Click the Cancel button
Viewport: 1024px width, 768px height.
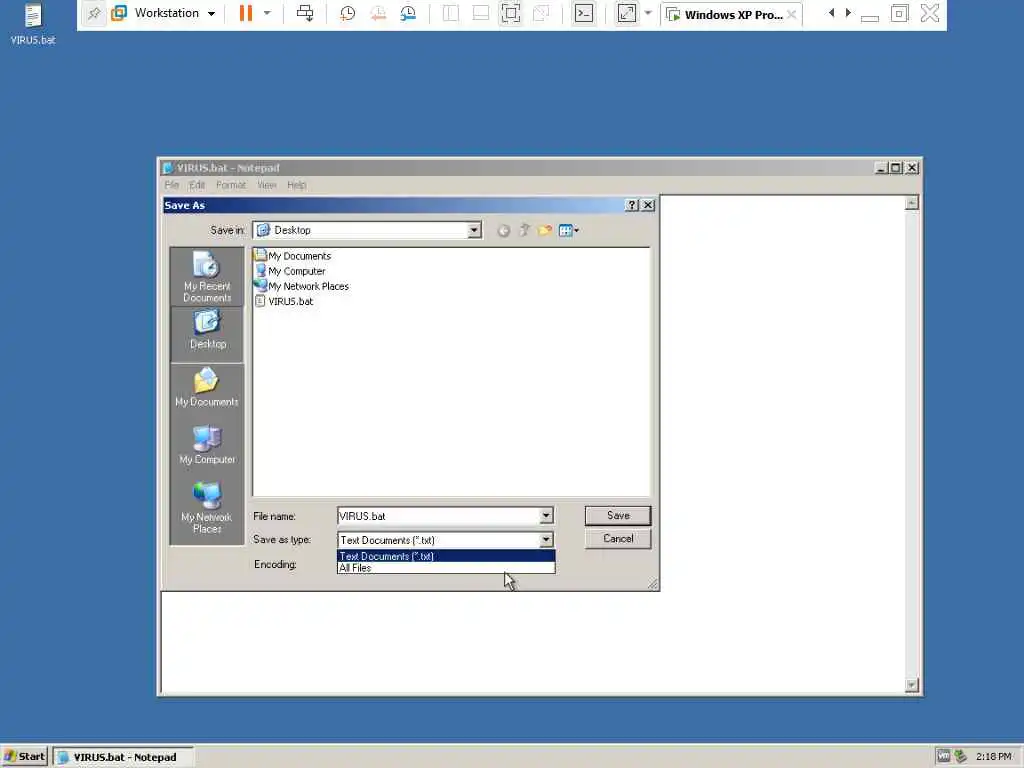pyautogui.click(x=618, y=539)
